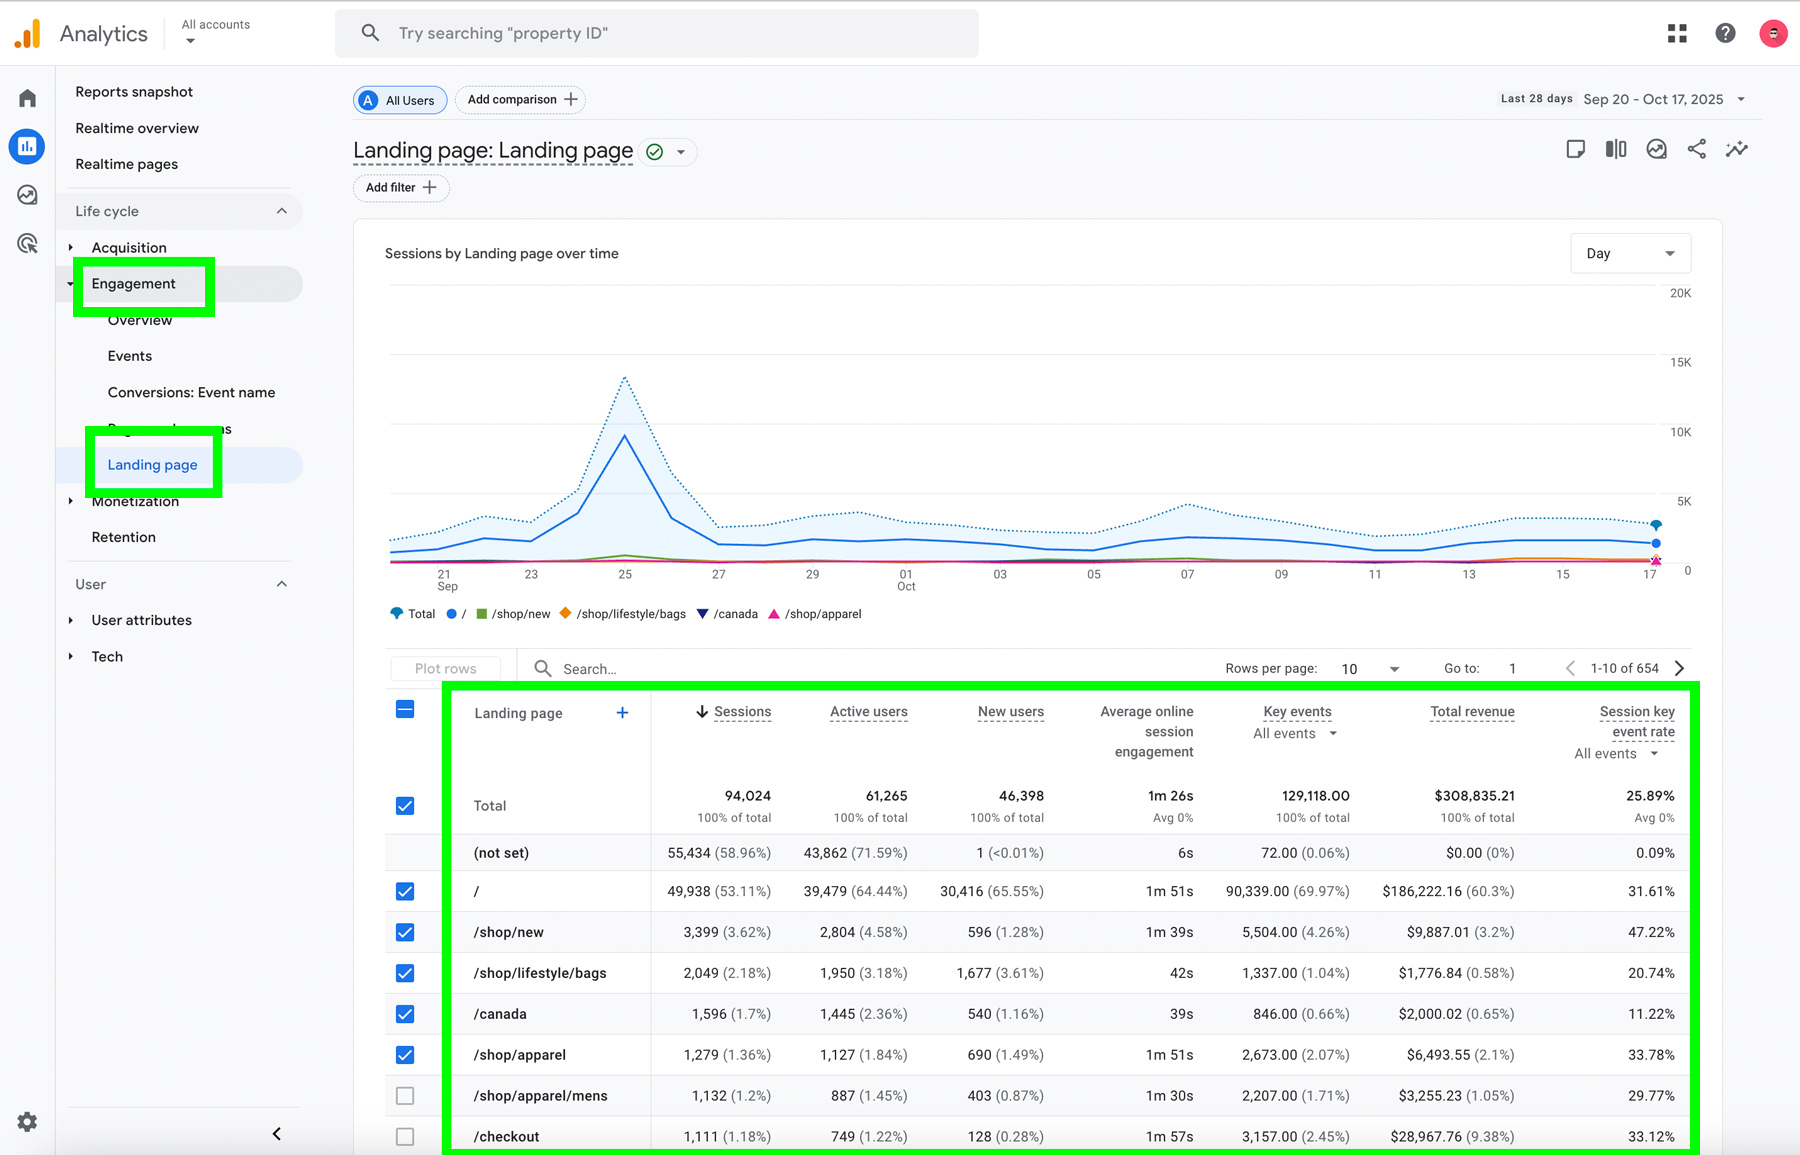Open the Home icon in left rail
Viewport: 1800px width, 1155px height.
point(28,98)
